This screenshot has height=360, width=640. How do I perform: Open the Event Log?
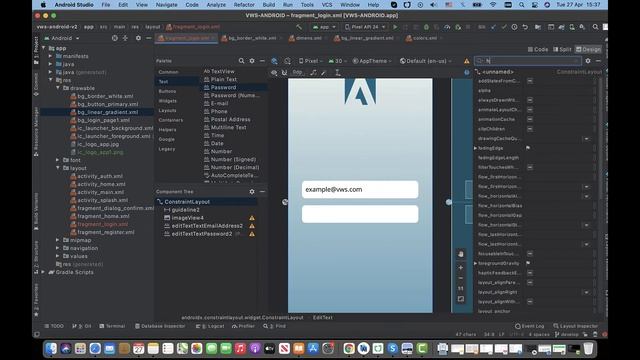(529, 326)
